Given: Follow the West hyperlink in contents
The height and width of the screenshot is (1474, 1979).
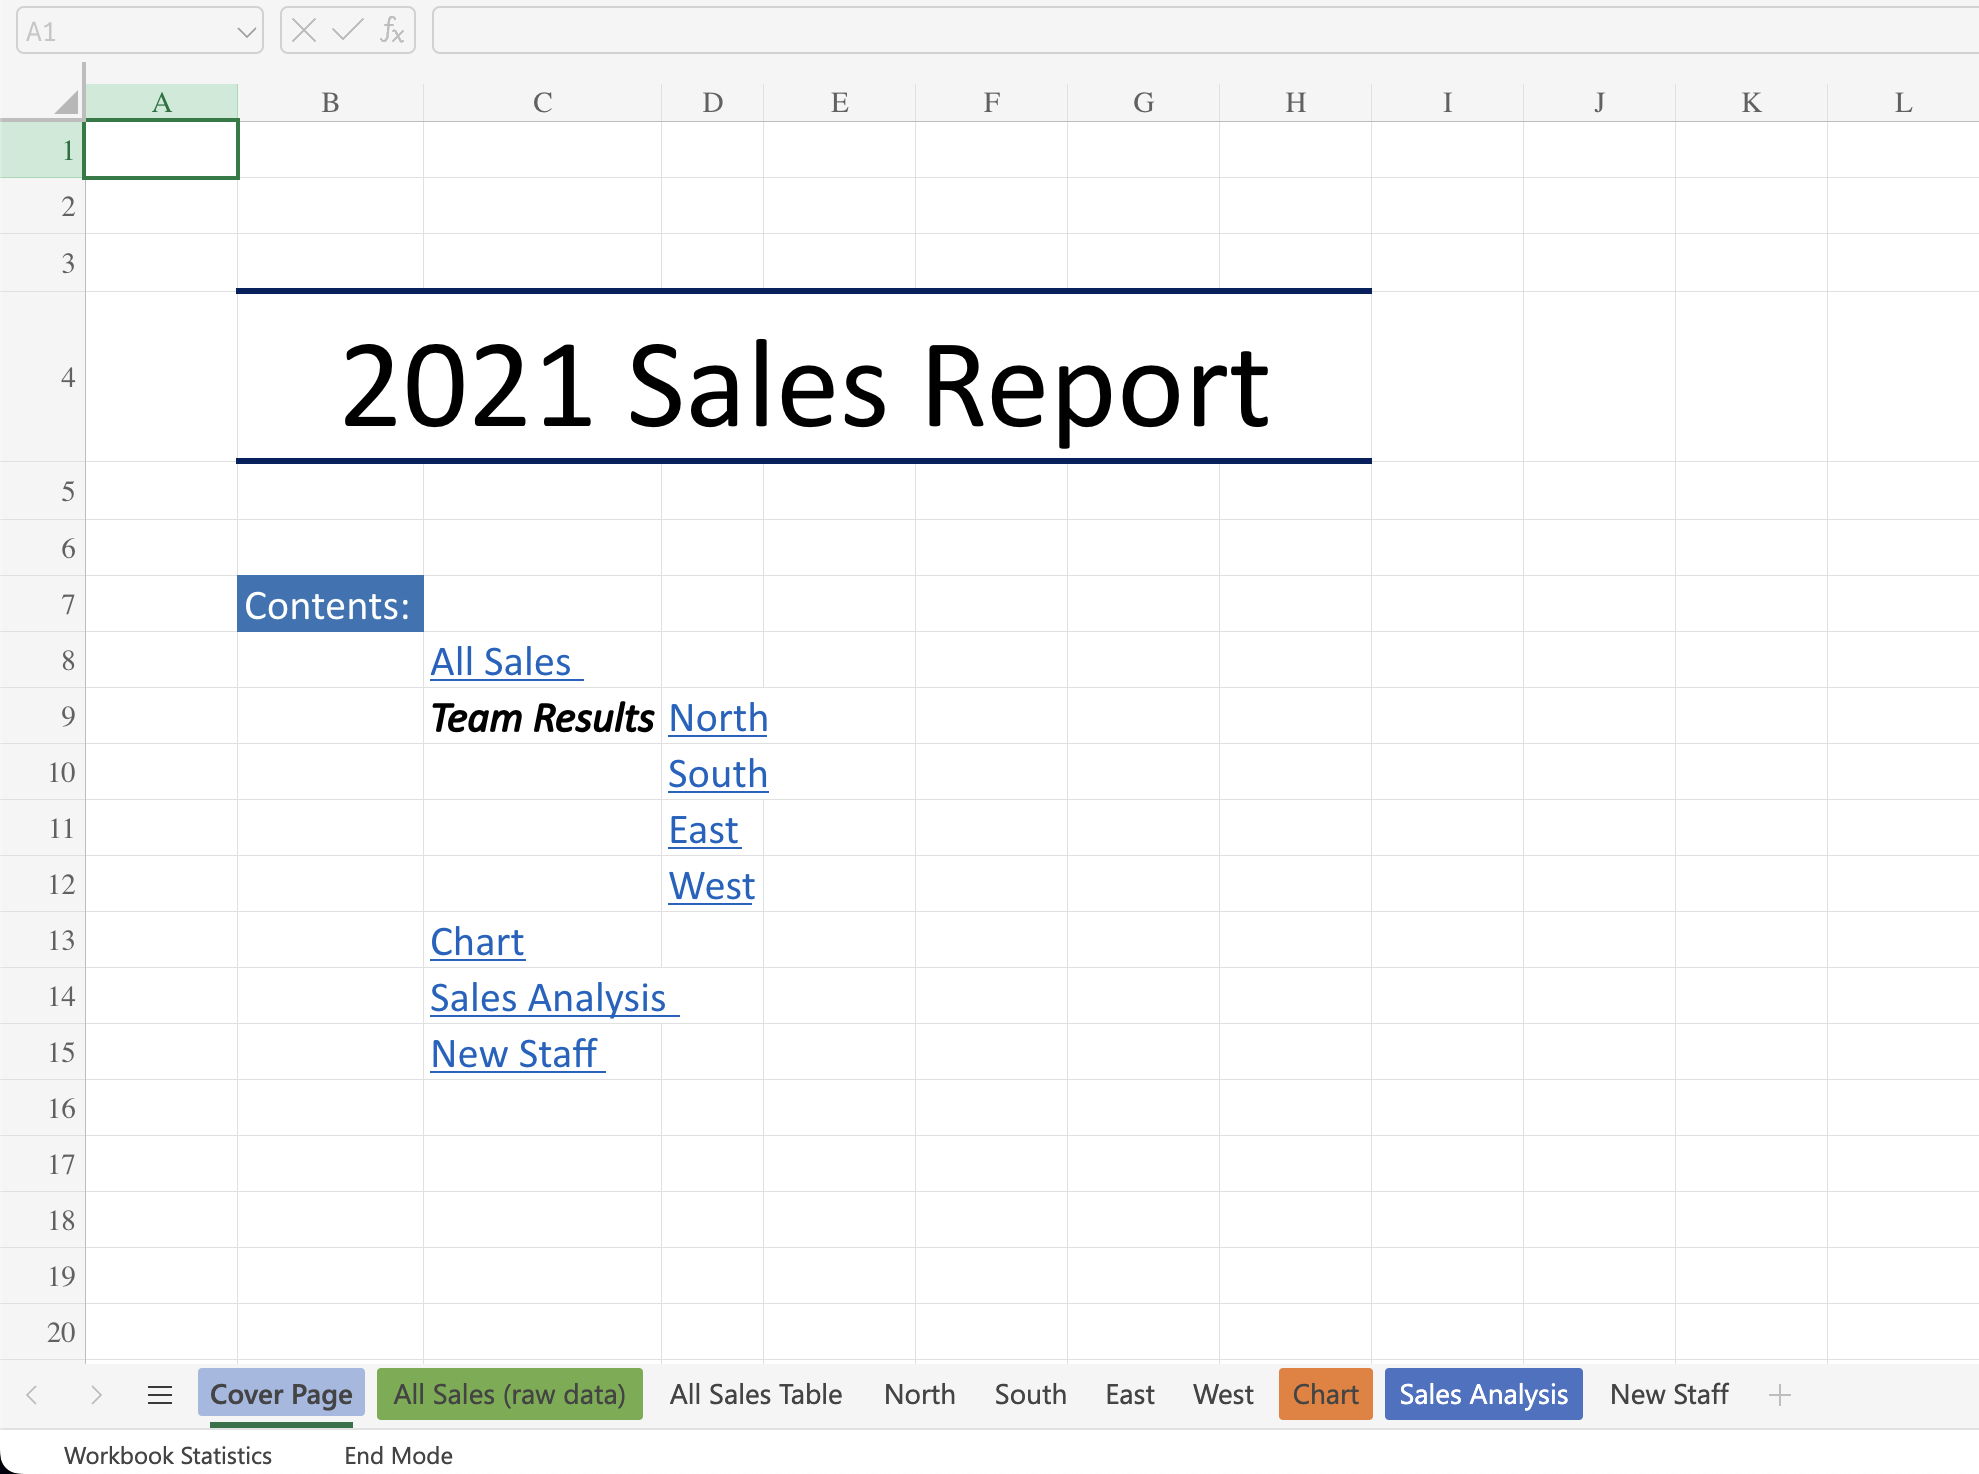Looking at the screenshot, I should (712, 886).
